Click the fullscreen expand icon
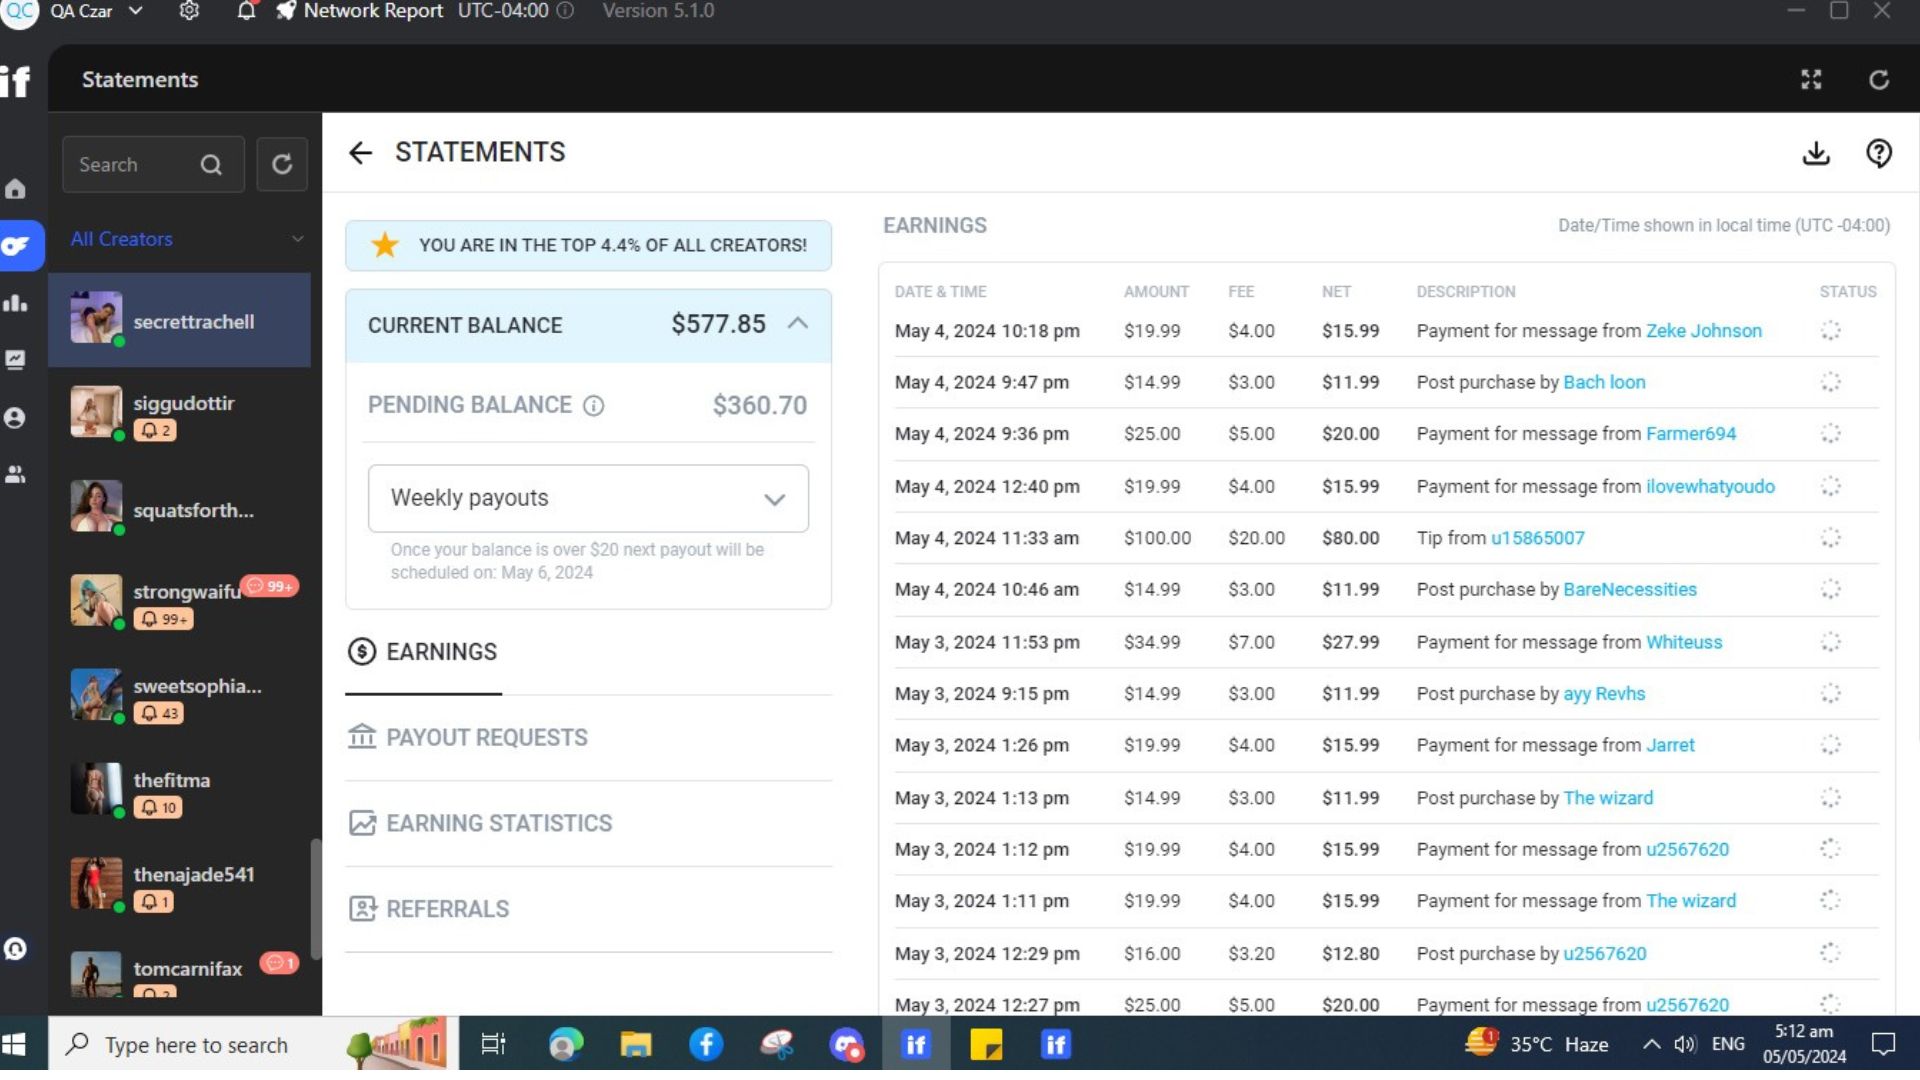The width and height of the screenshot is (1920, 1080). click(1811, 80)
